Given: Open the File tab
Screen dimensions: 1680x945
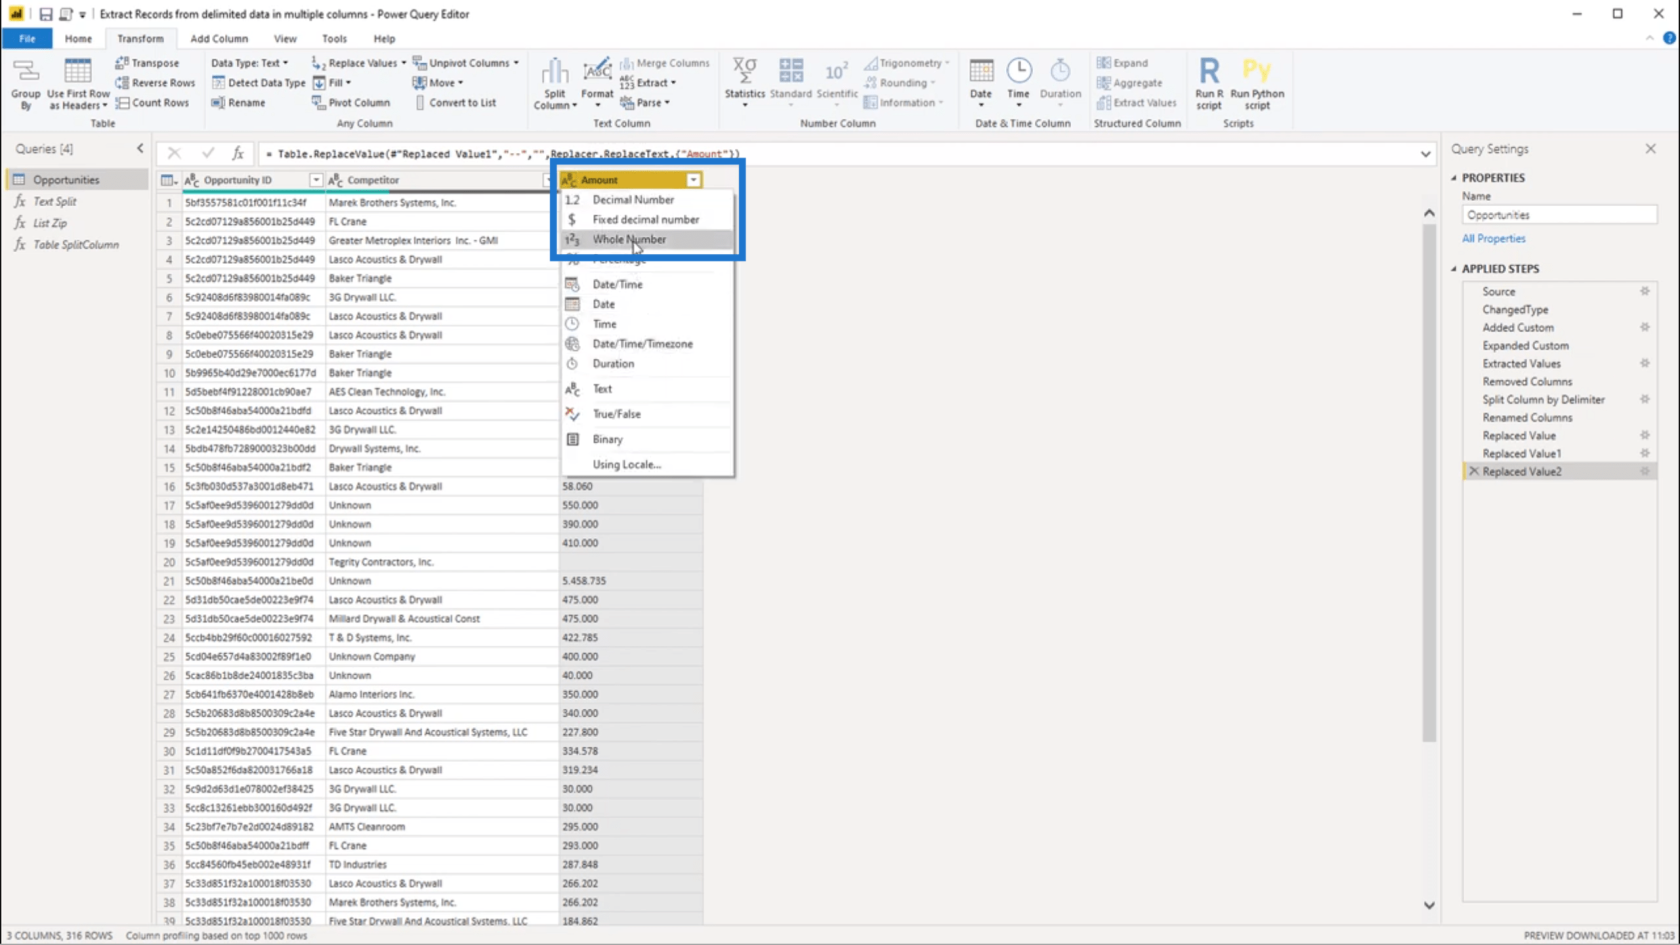Looking at the screenshot, I should coord(27,39).
